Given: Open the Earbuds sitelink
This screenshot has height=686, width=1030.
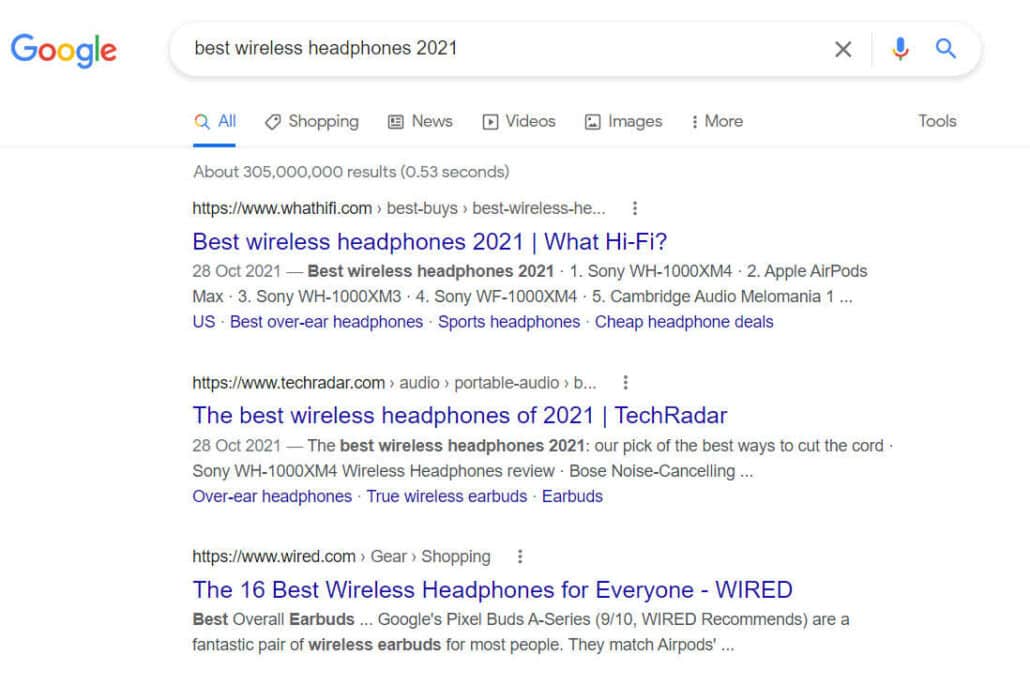Looking at the screenshot, I should click(572, 497).
